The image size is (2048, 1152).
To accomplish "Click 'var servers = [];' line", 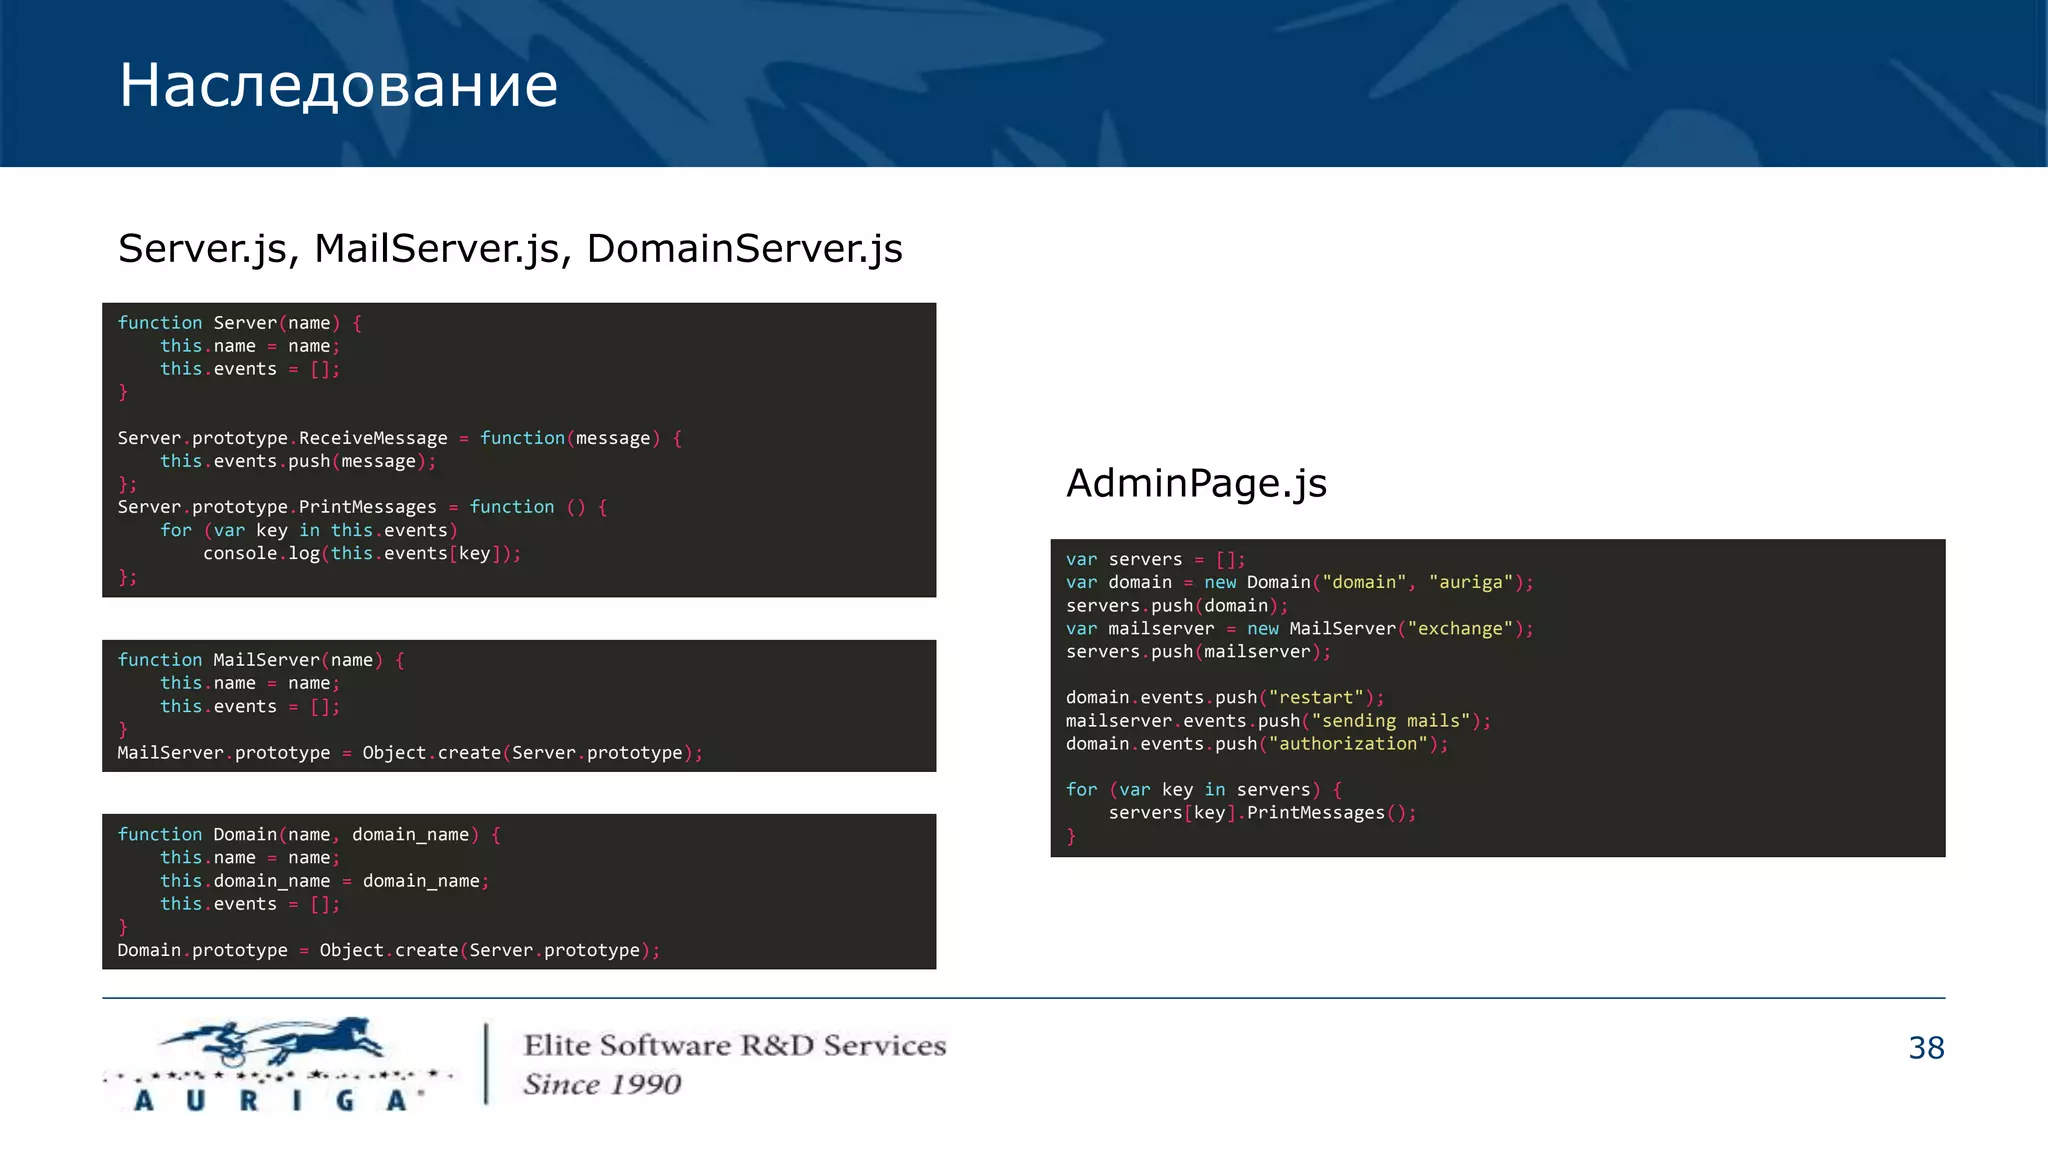I will (x=1156, y=559).
